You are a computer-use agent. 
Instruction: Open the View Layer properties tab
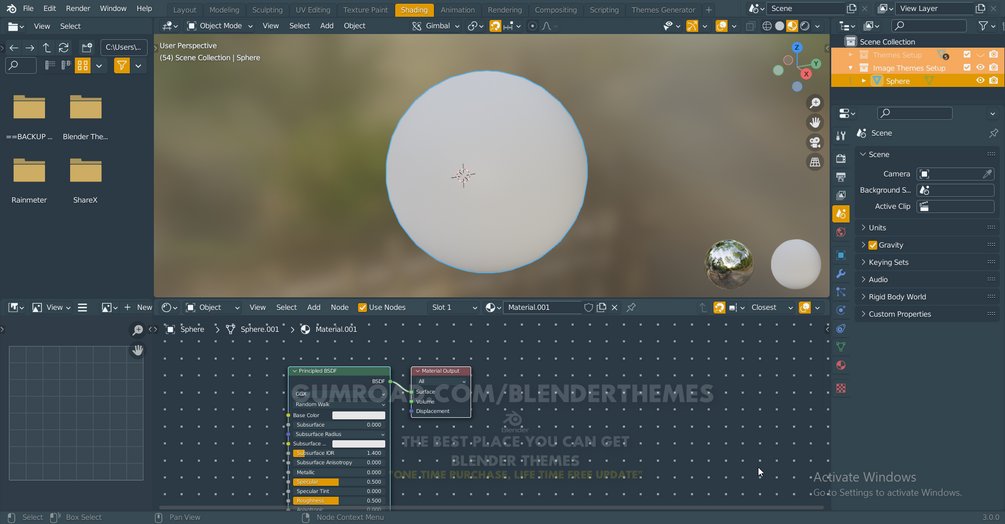coord(841,195)
